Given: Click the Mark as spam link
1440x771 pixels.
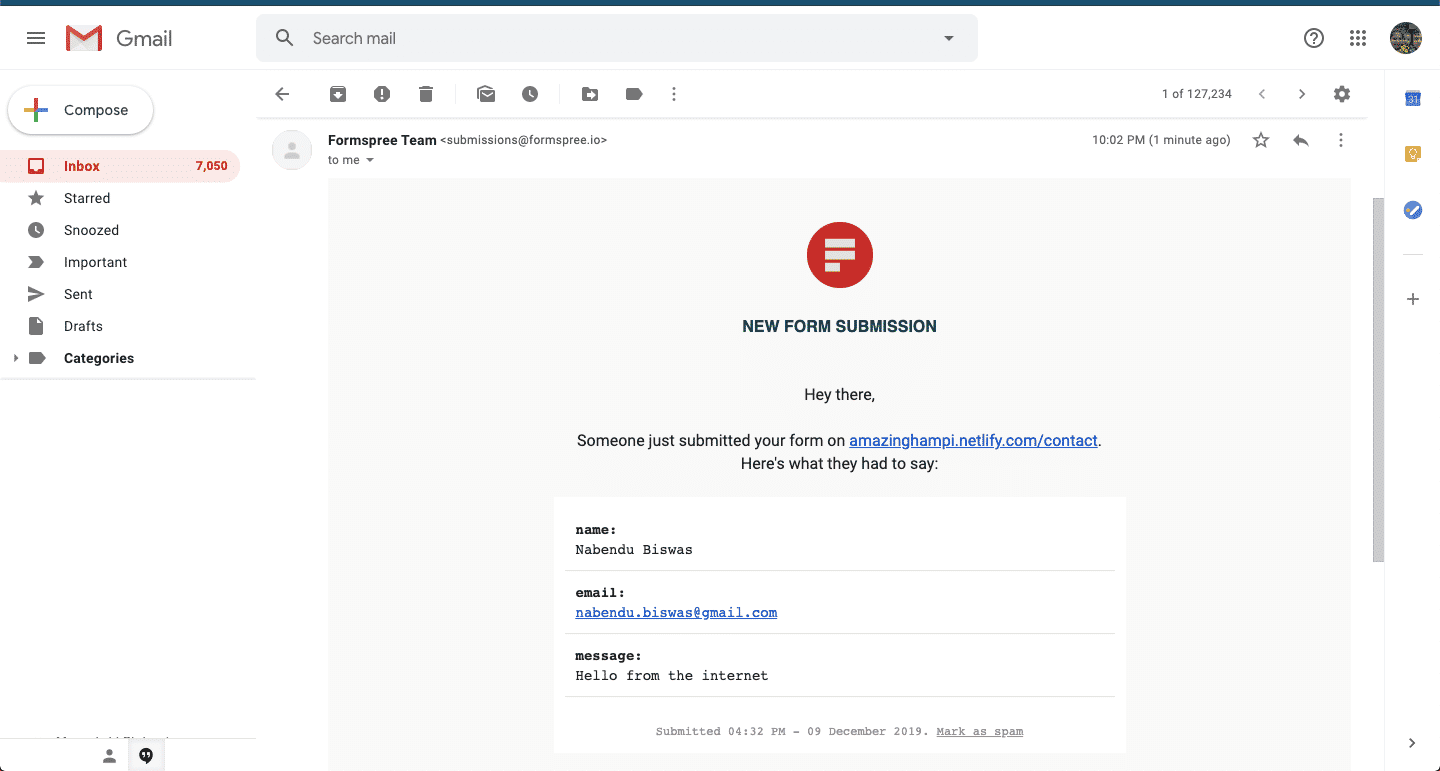Looking at the screenshot, I should [x=979, y=731].
